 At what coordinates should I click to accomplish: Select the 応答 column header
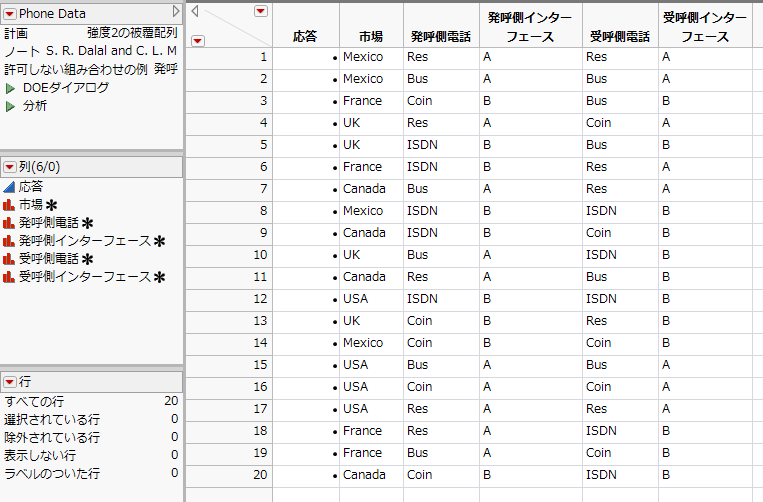click(x=305, y=36)
